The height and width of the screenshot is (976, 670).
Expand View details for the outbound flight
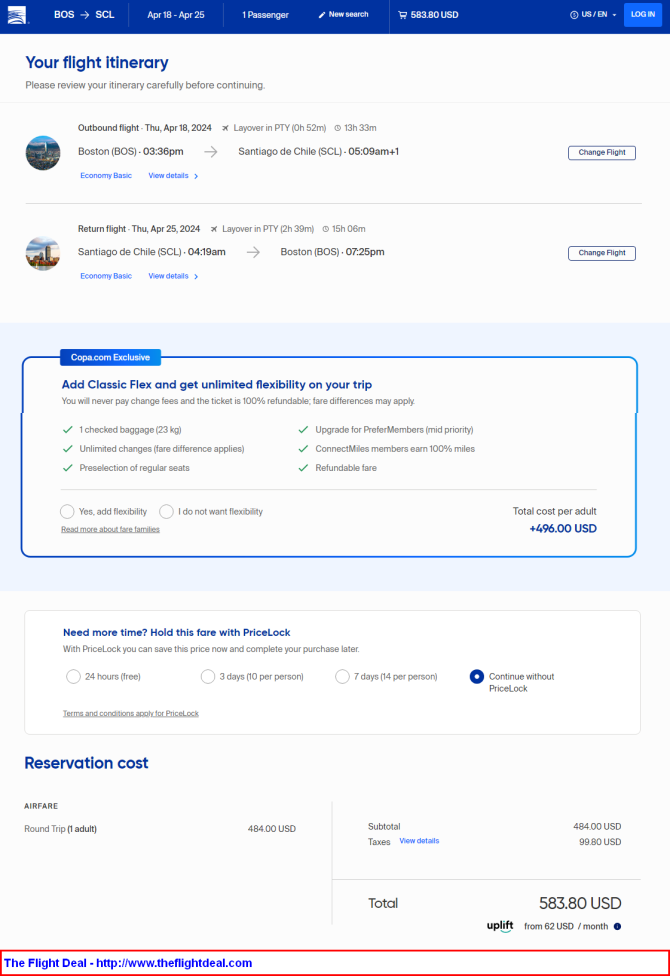(x=173, y=176)
